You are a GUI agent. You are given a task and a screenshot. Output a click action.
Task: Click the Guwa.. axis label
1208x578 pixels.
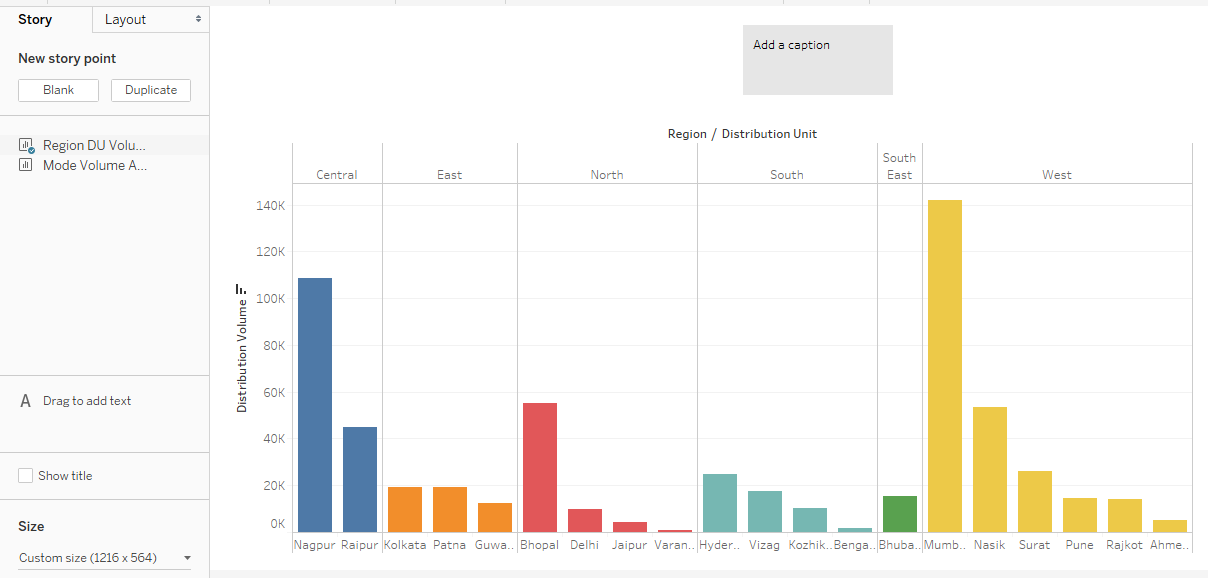[x=495, y=546]
